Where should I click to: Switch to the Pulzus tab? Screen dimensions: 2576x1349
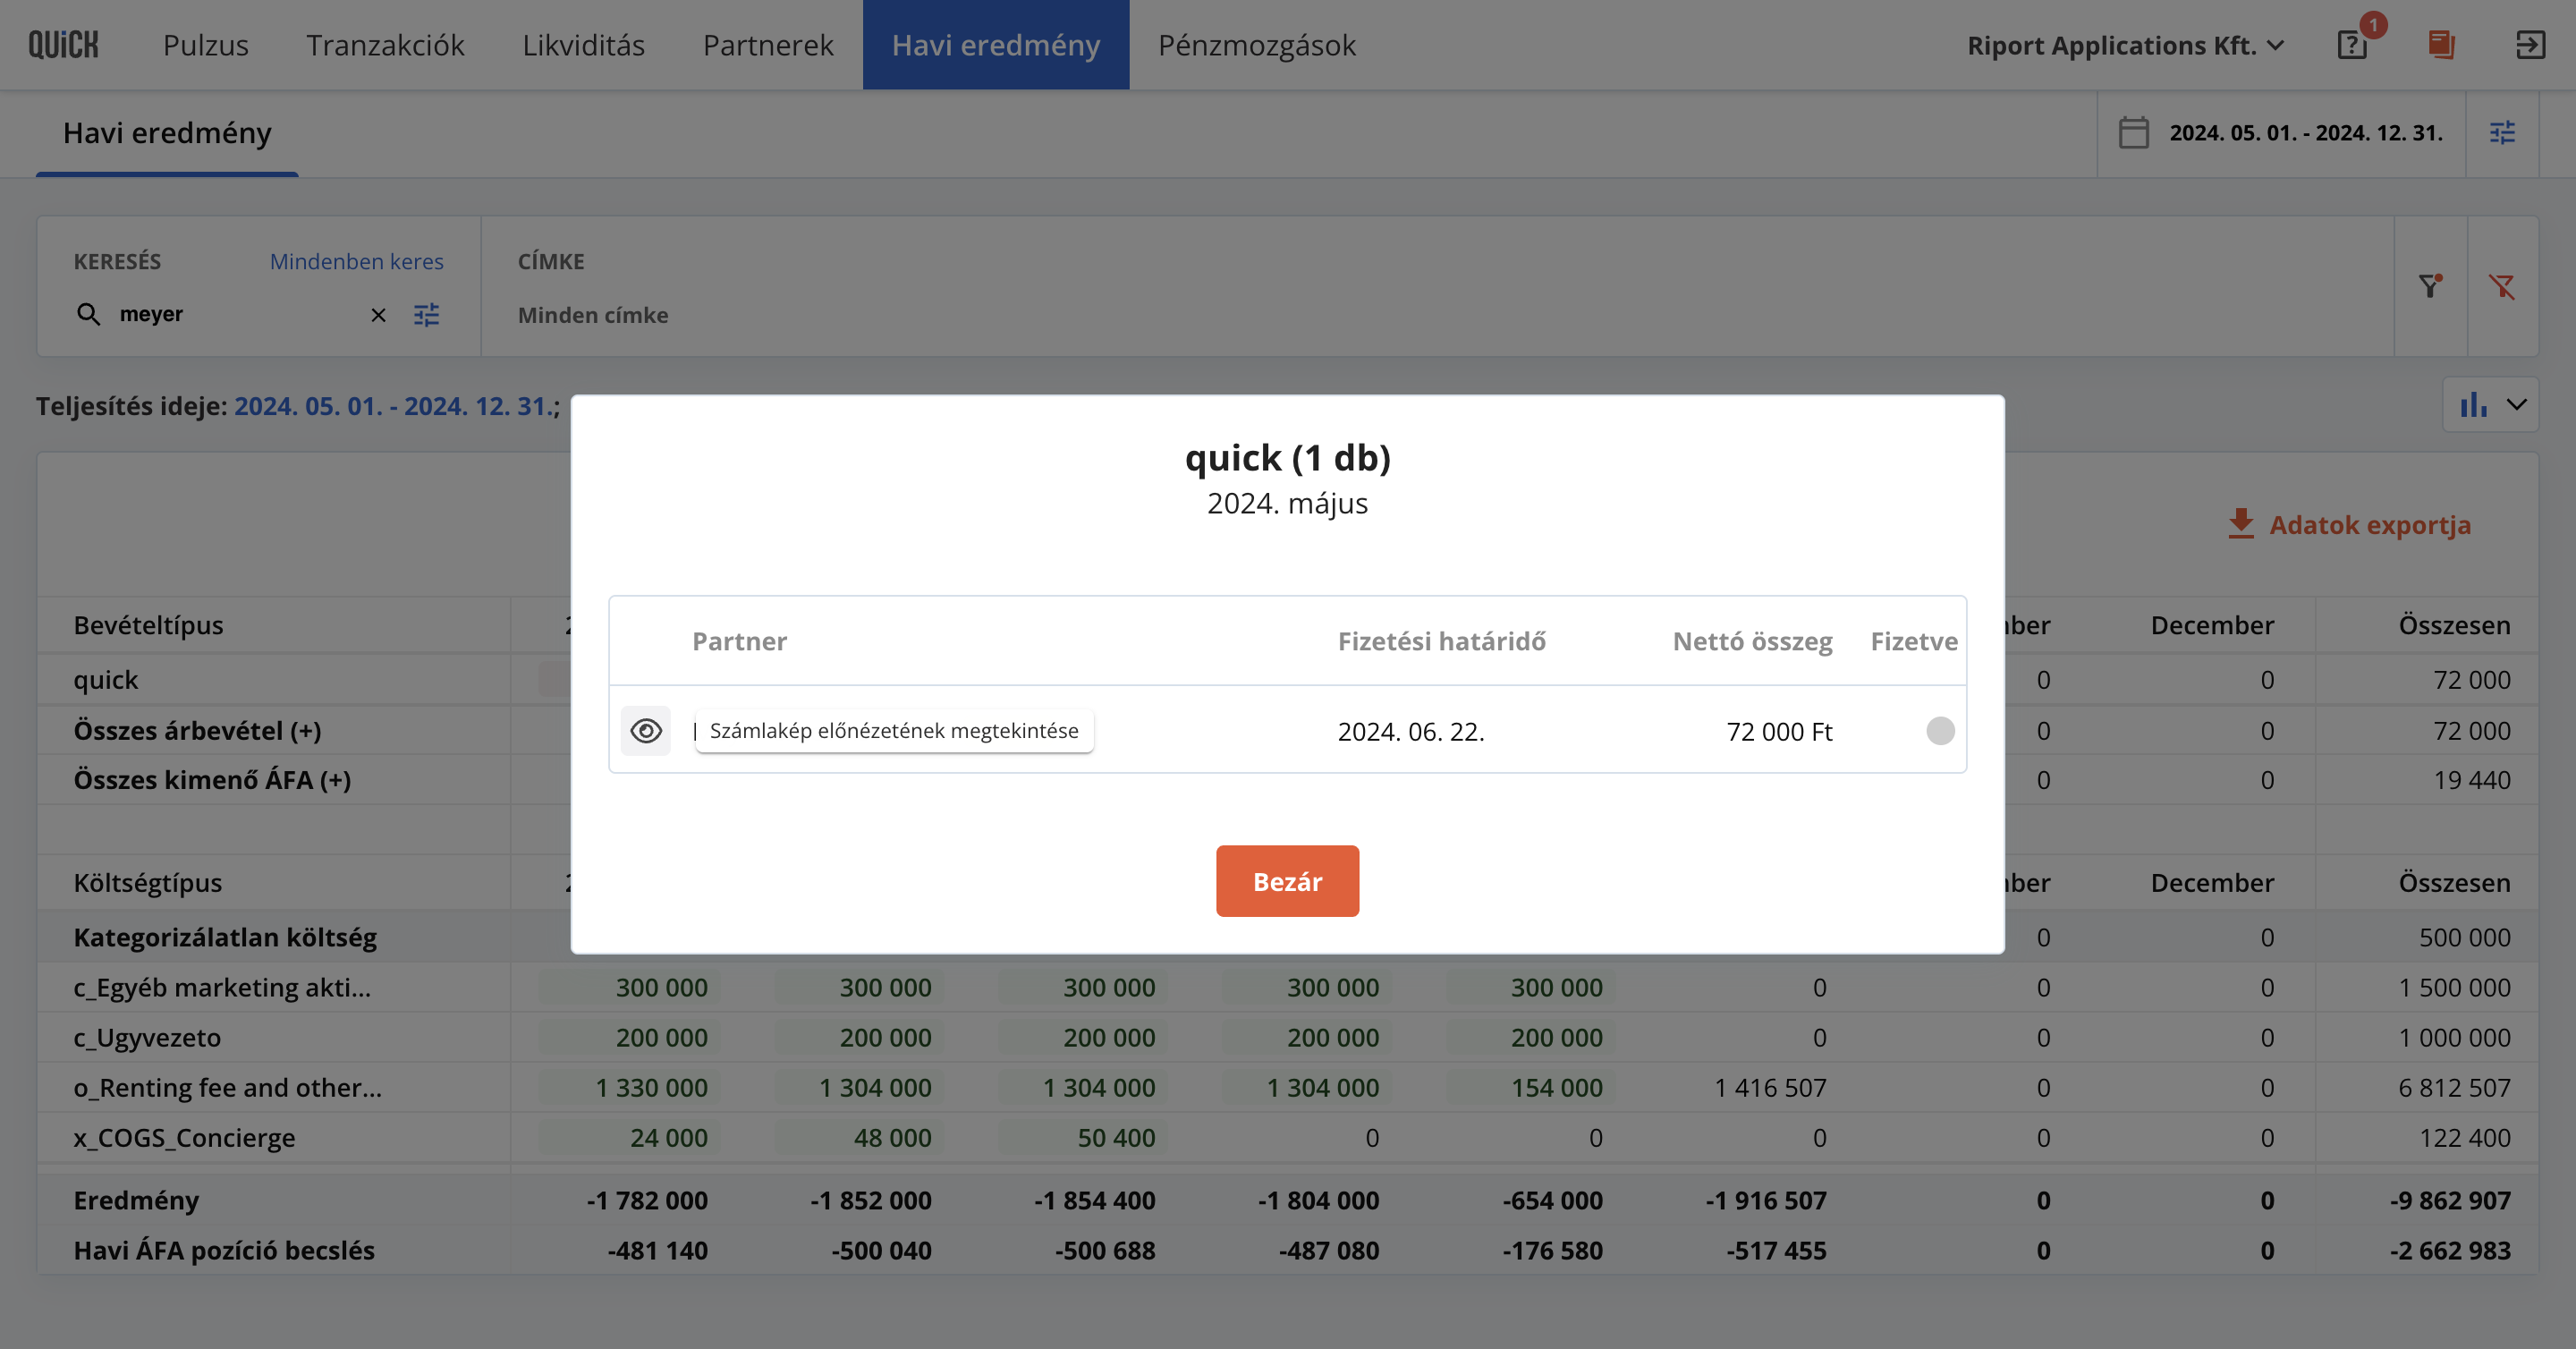[x=206, y=45]
